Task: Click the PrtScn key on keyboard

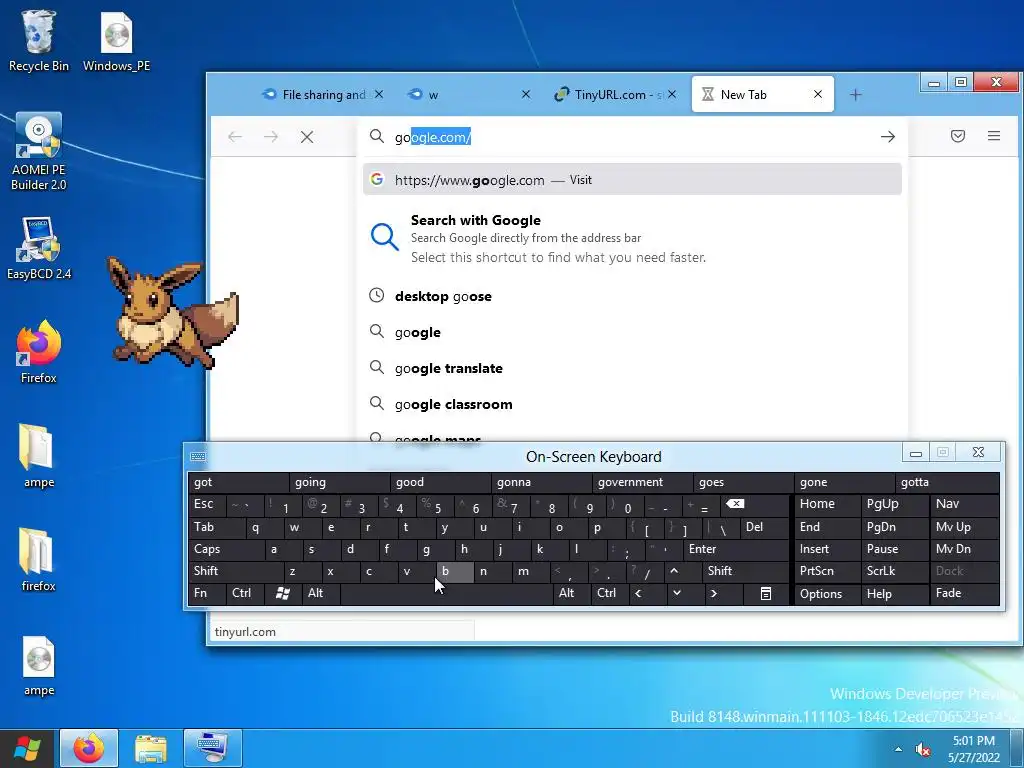Action: pyautogui.click(x=827, y=571)
